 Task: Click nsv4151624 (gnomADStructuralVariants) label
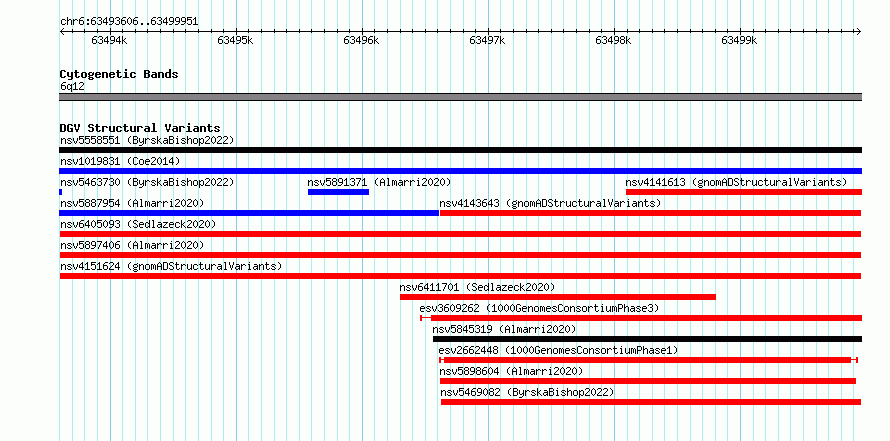click(x=171, y=266)
